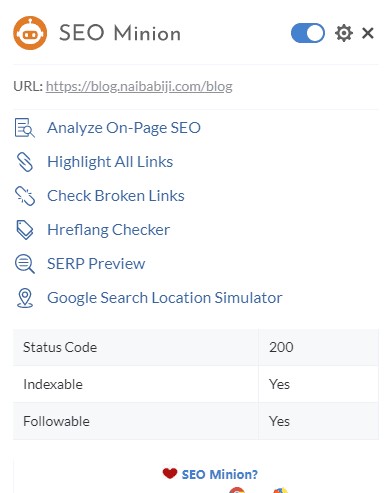Viewport: 384px width, 493px height.
Task: Open Hreflang Checker
Action: [x=108, y=230]
